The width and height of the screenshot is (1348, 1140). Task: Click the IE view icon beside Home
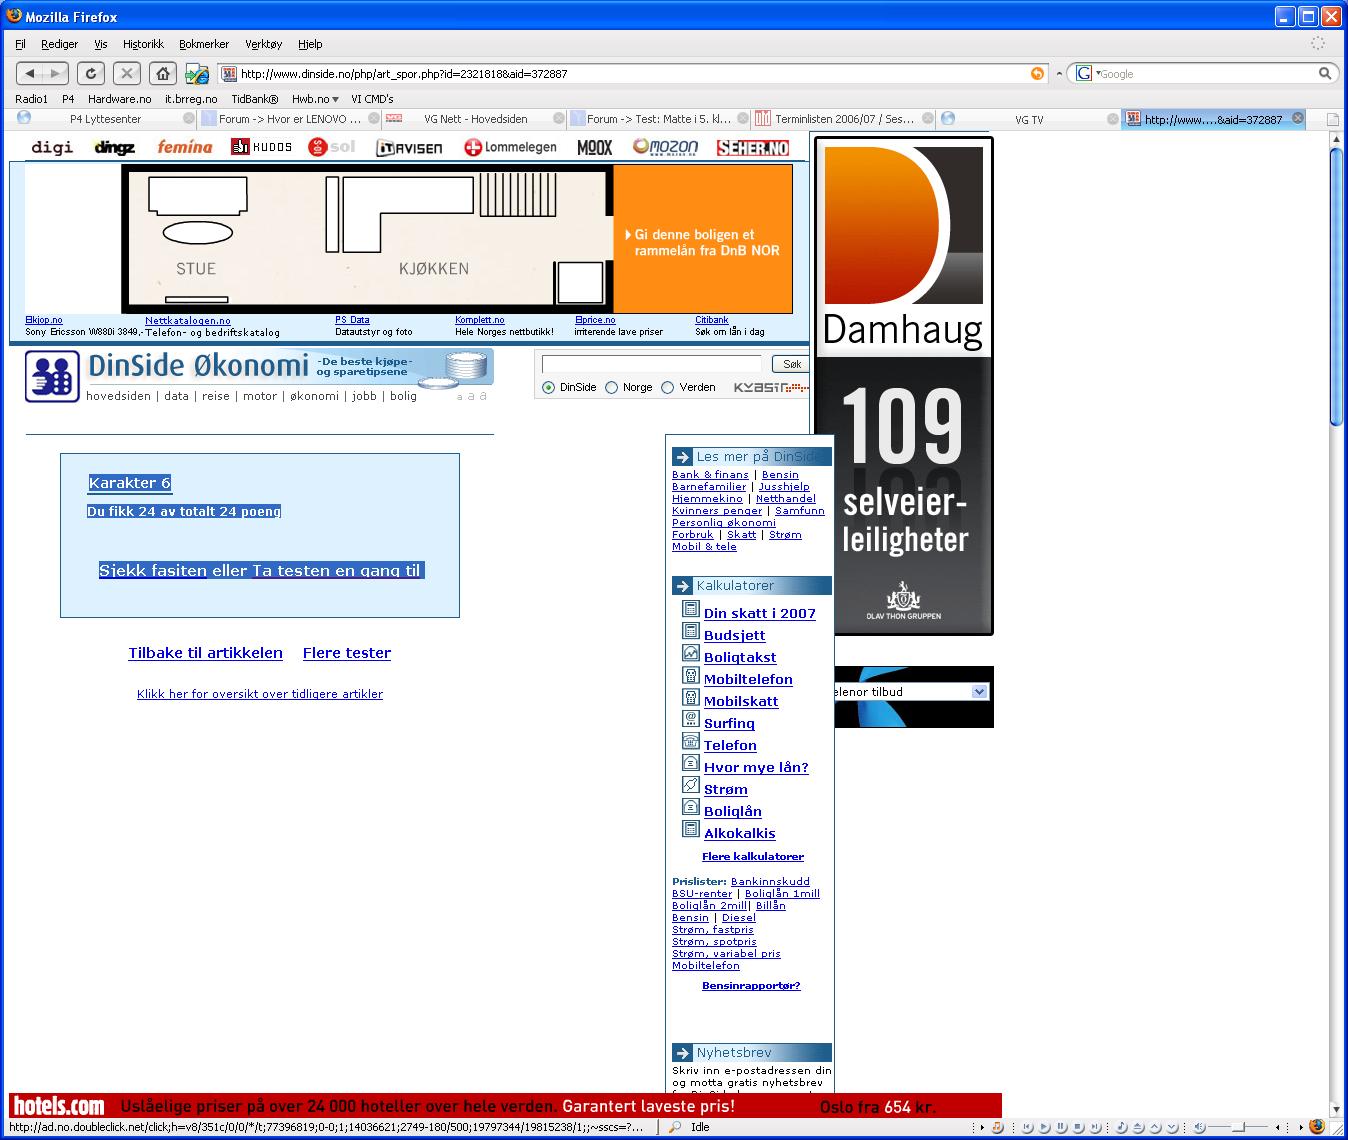197,74
